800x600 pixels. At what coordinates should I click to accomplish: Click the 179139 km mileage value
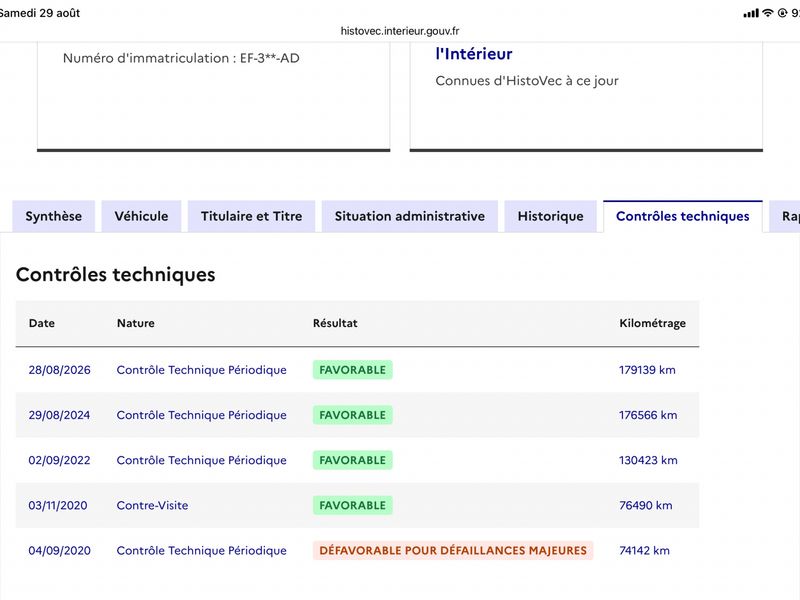pyautogui.click(x=647, y=370)
